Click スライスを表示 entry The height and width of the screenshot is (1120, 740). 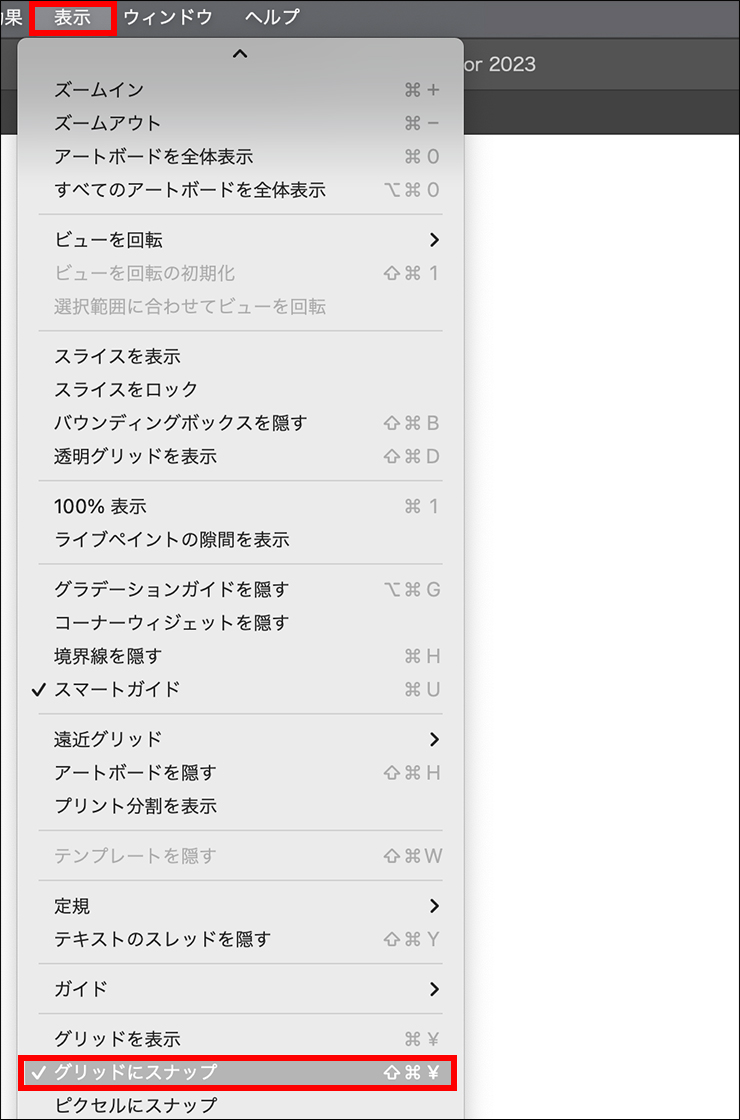(117, 357)
